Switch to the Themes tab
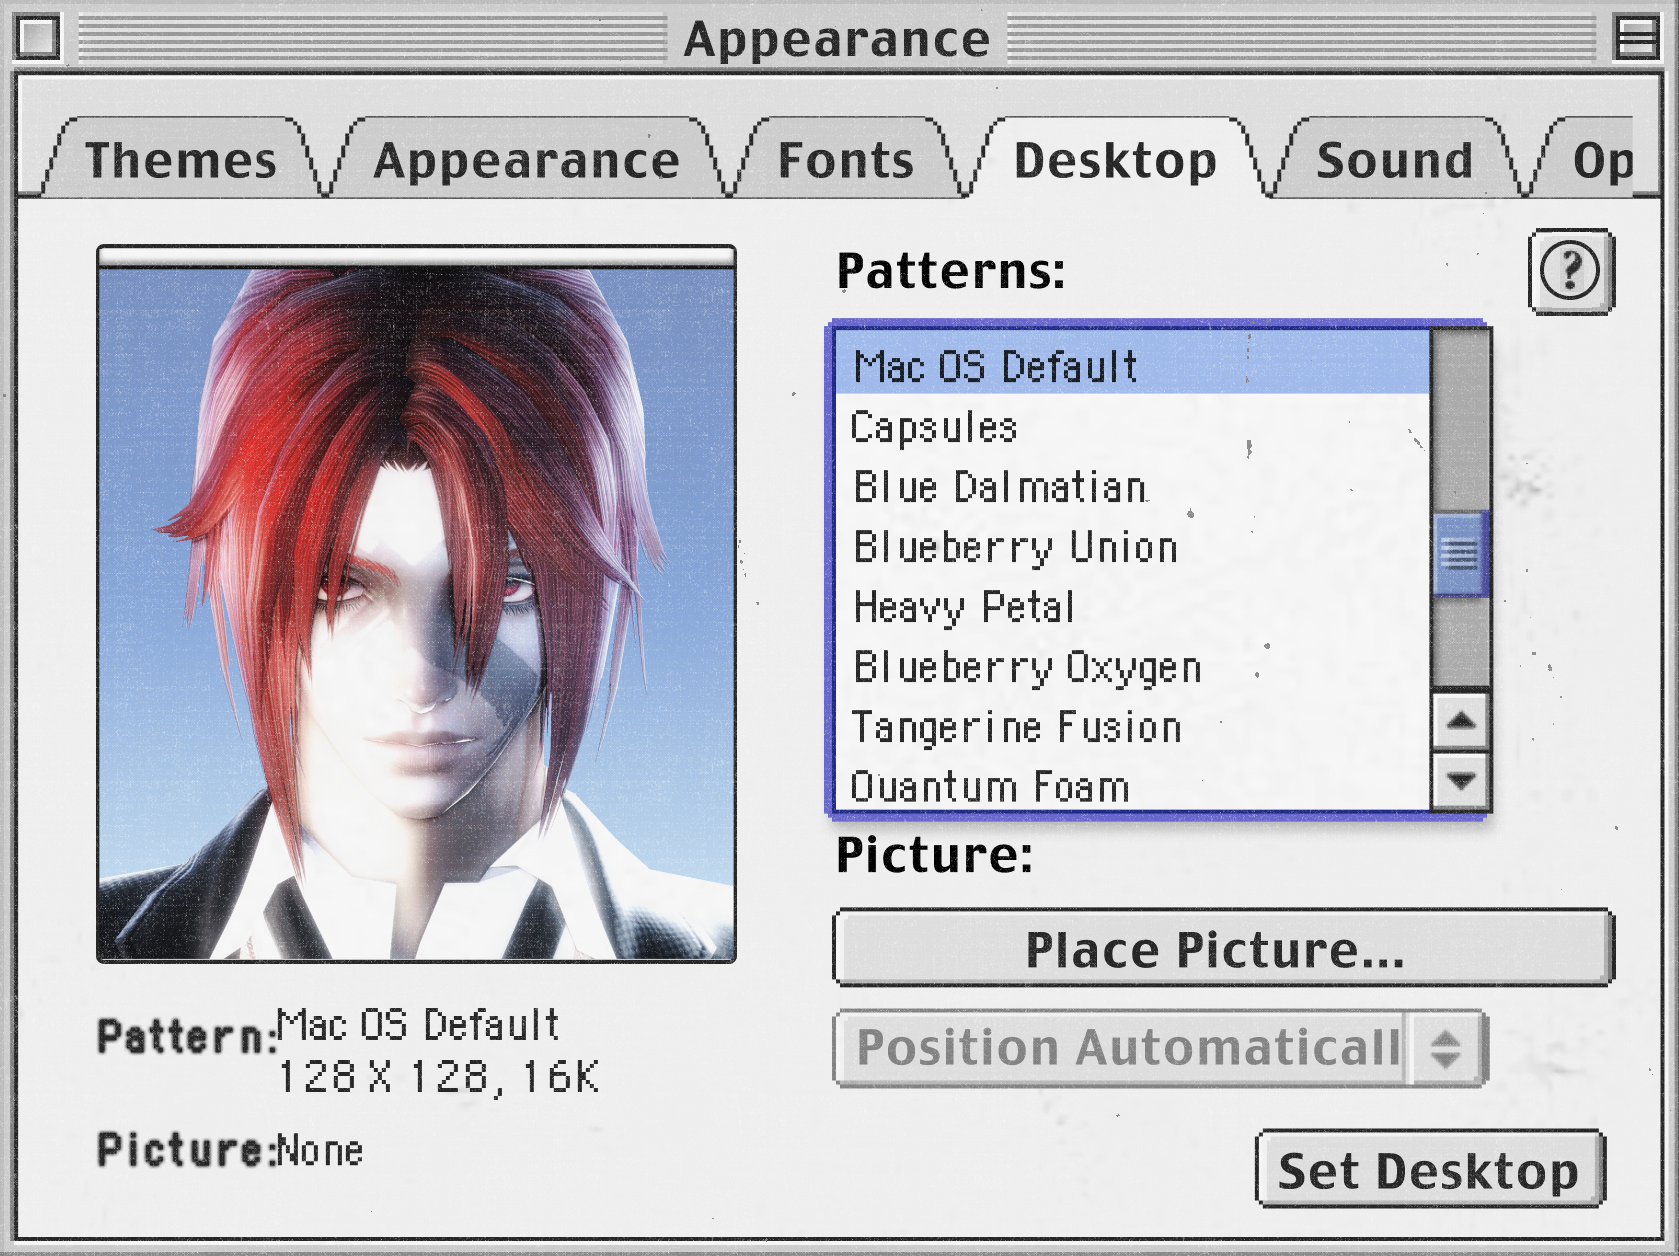 (x=181, y=160)
